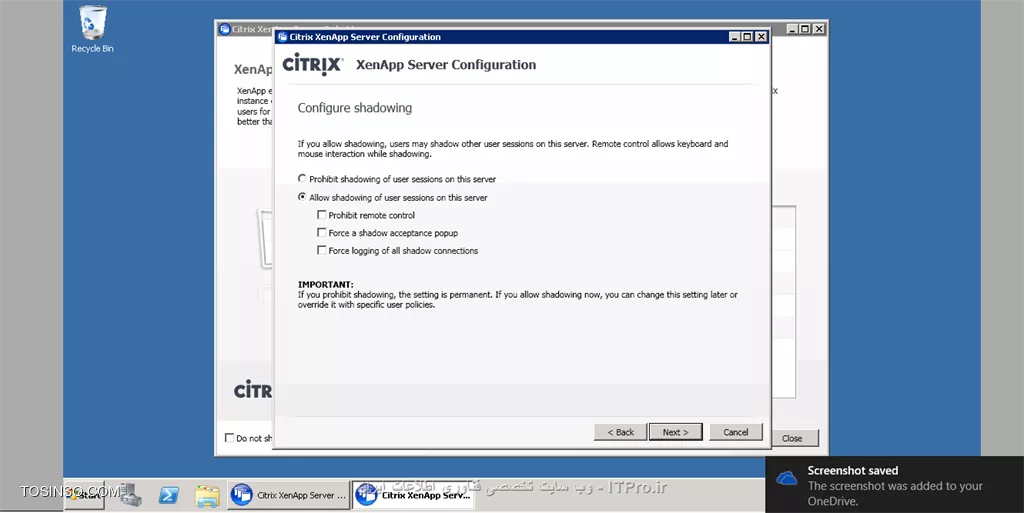Enable the Prohibit remote control checkbox

(x=322, y=215)
